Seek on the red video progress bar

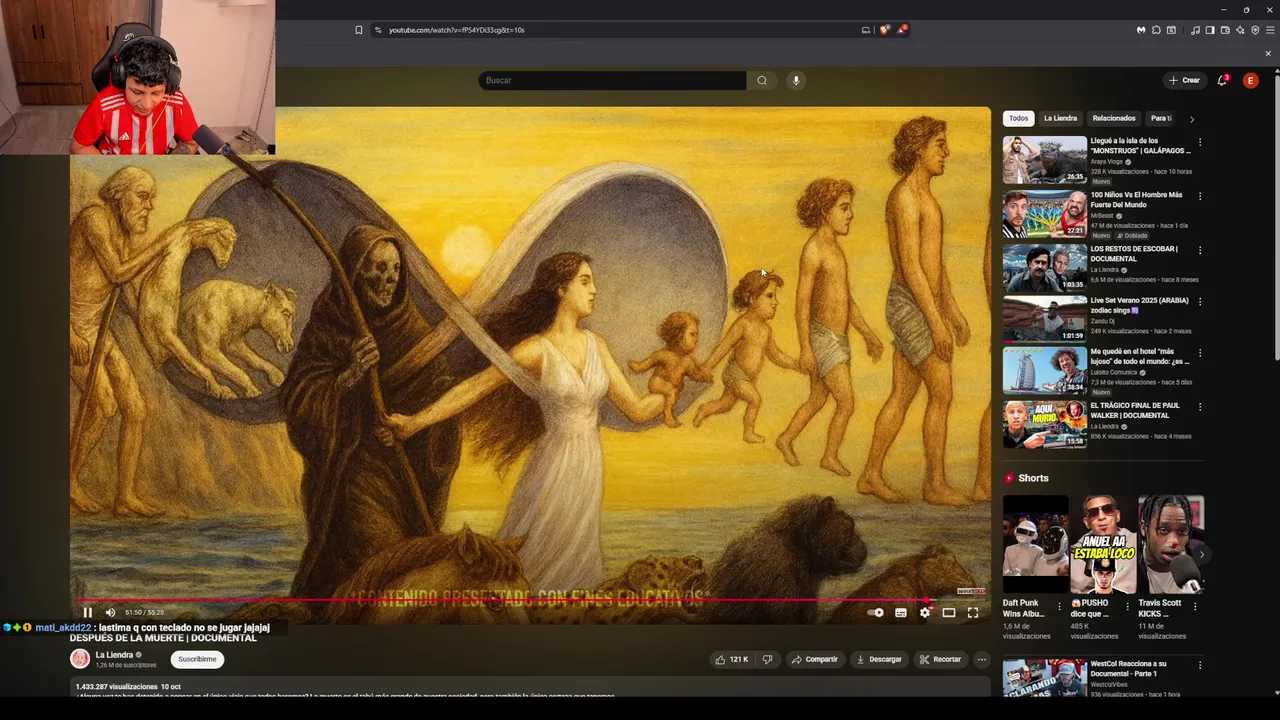tap(530, 601)
